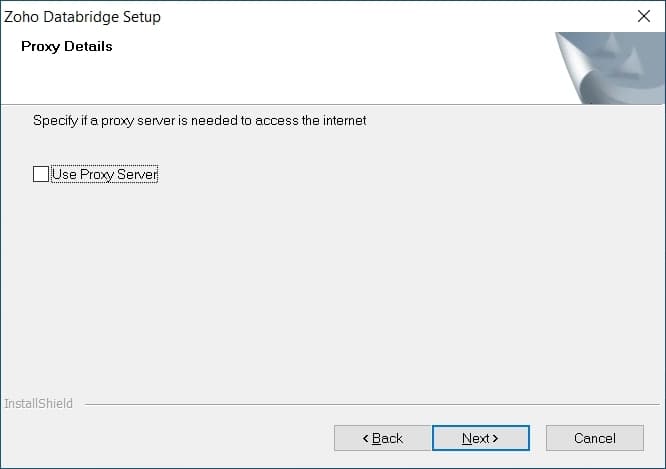Click the Use Proxy Server label text
This screenshot has width=666, height=469.
point(104,174)
